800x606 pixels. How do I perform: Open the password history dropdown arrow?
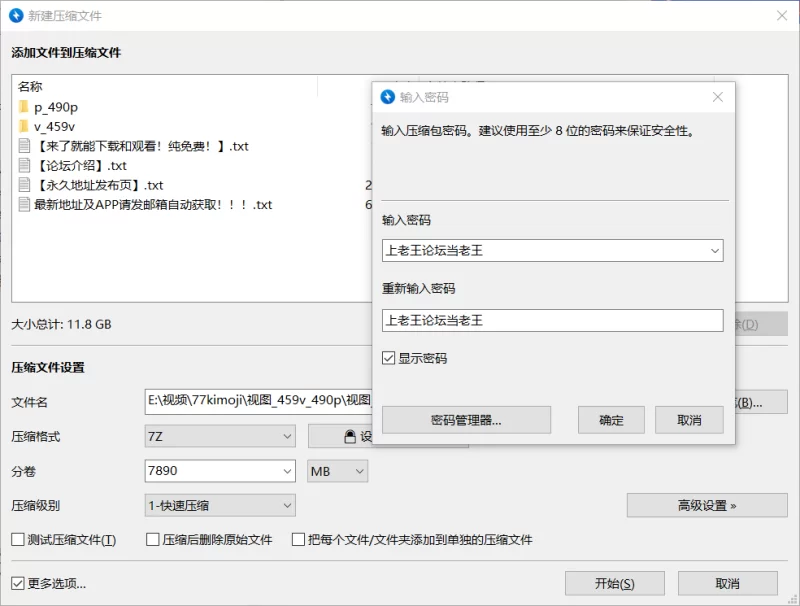tap(715, 250)
